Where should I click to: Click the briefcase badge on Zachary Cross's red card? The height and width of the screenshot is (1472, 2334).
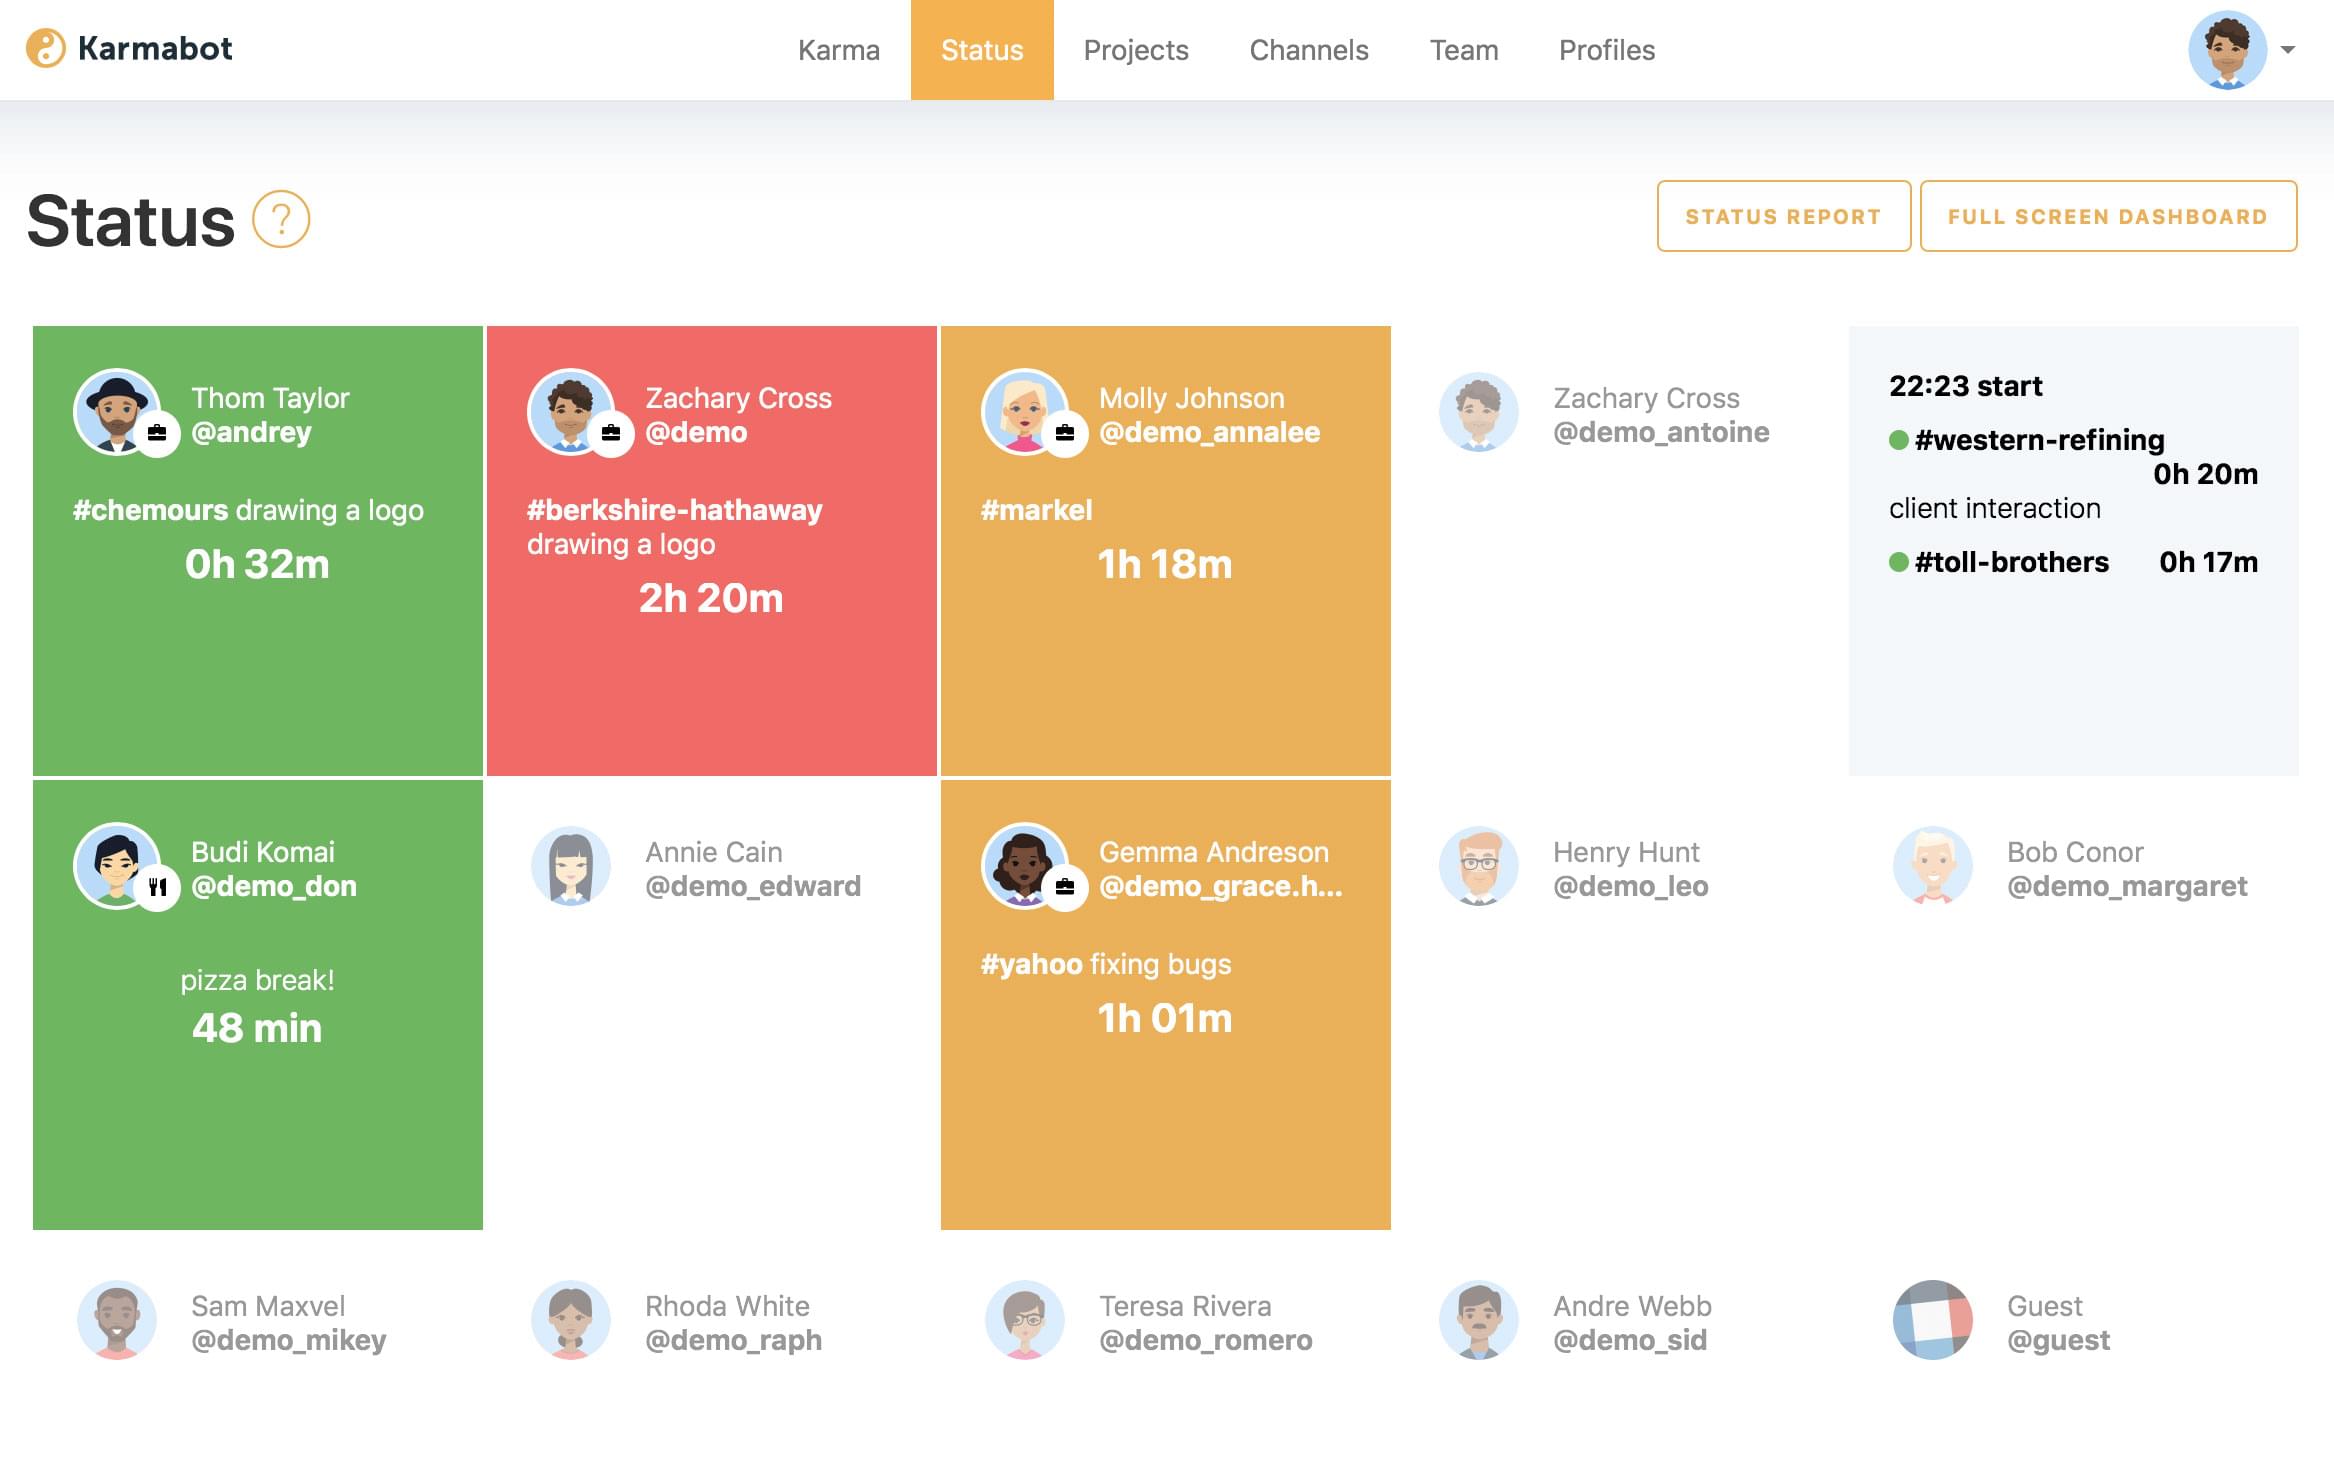pos(612,434)
